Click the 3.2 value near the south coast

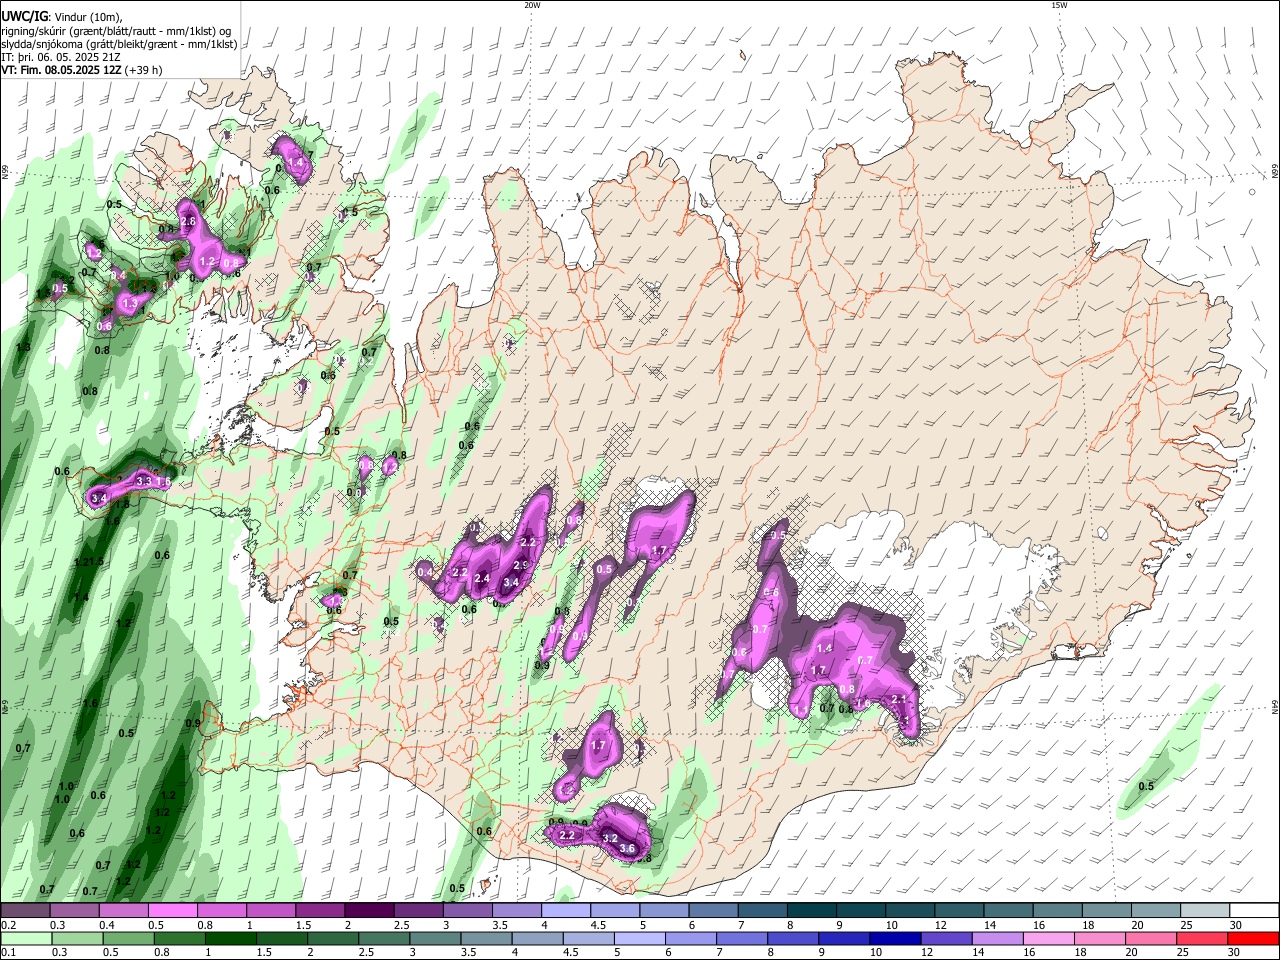click(x=610, y=838)
